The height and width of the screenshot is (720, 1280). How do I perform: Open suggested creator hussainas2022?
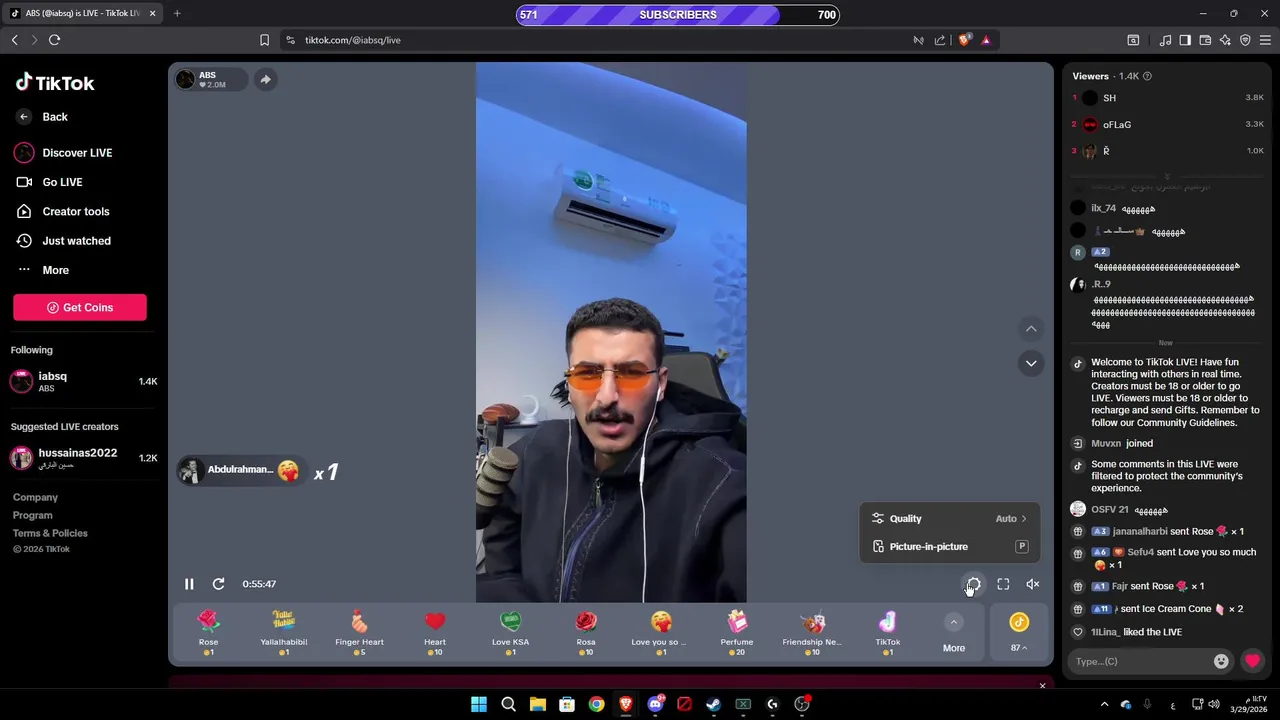click(x=84, y=458)
